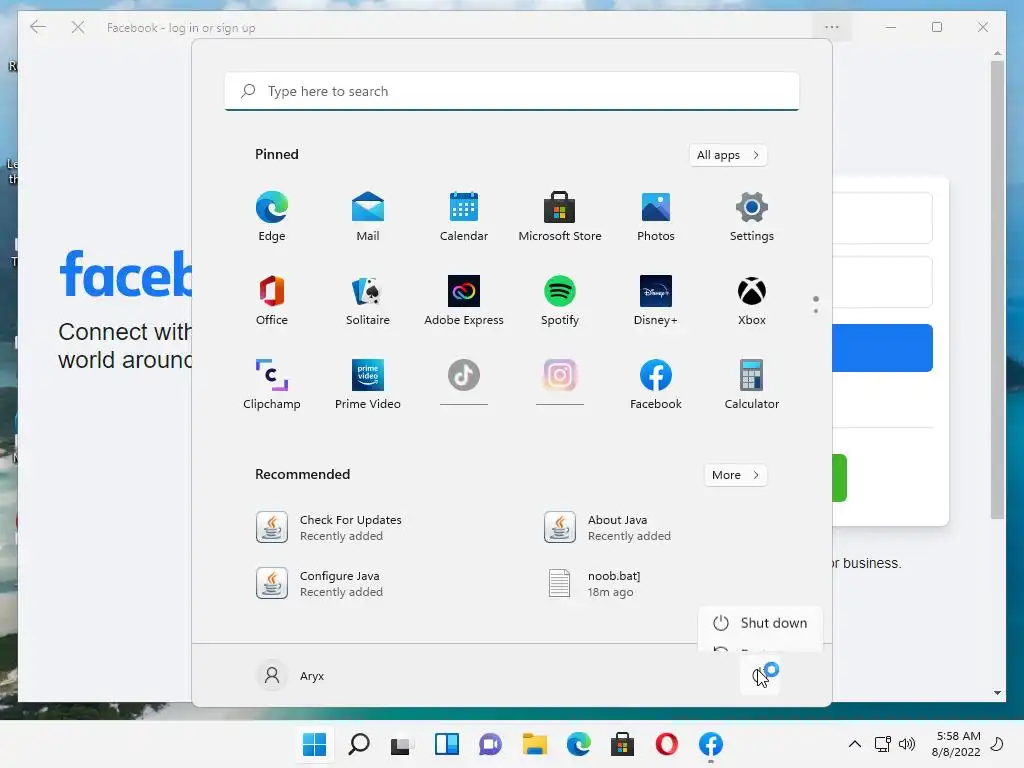This screenshot has height=768, width=1024.
Task: Open the Solitaire game
Action: [368, 300]
